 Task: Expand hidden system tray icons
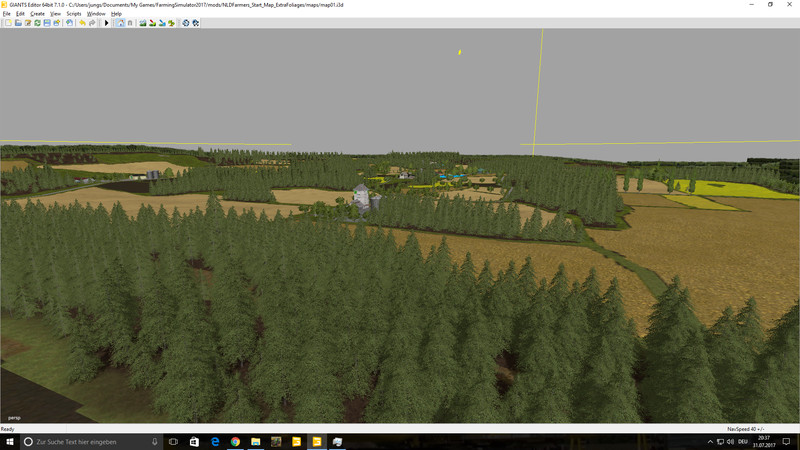[709, 441]
